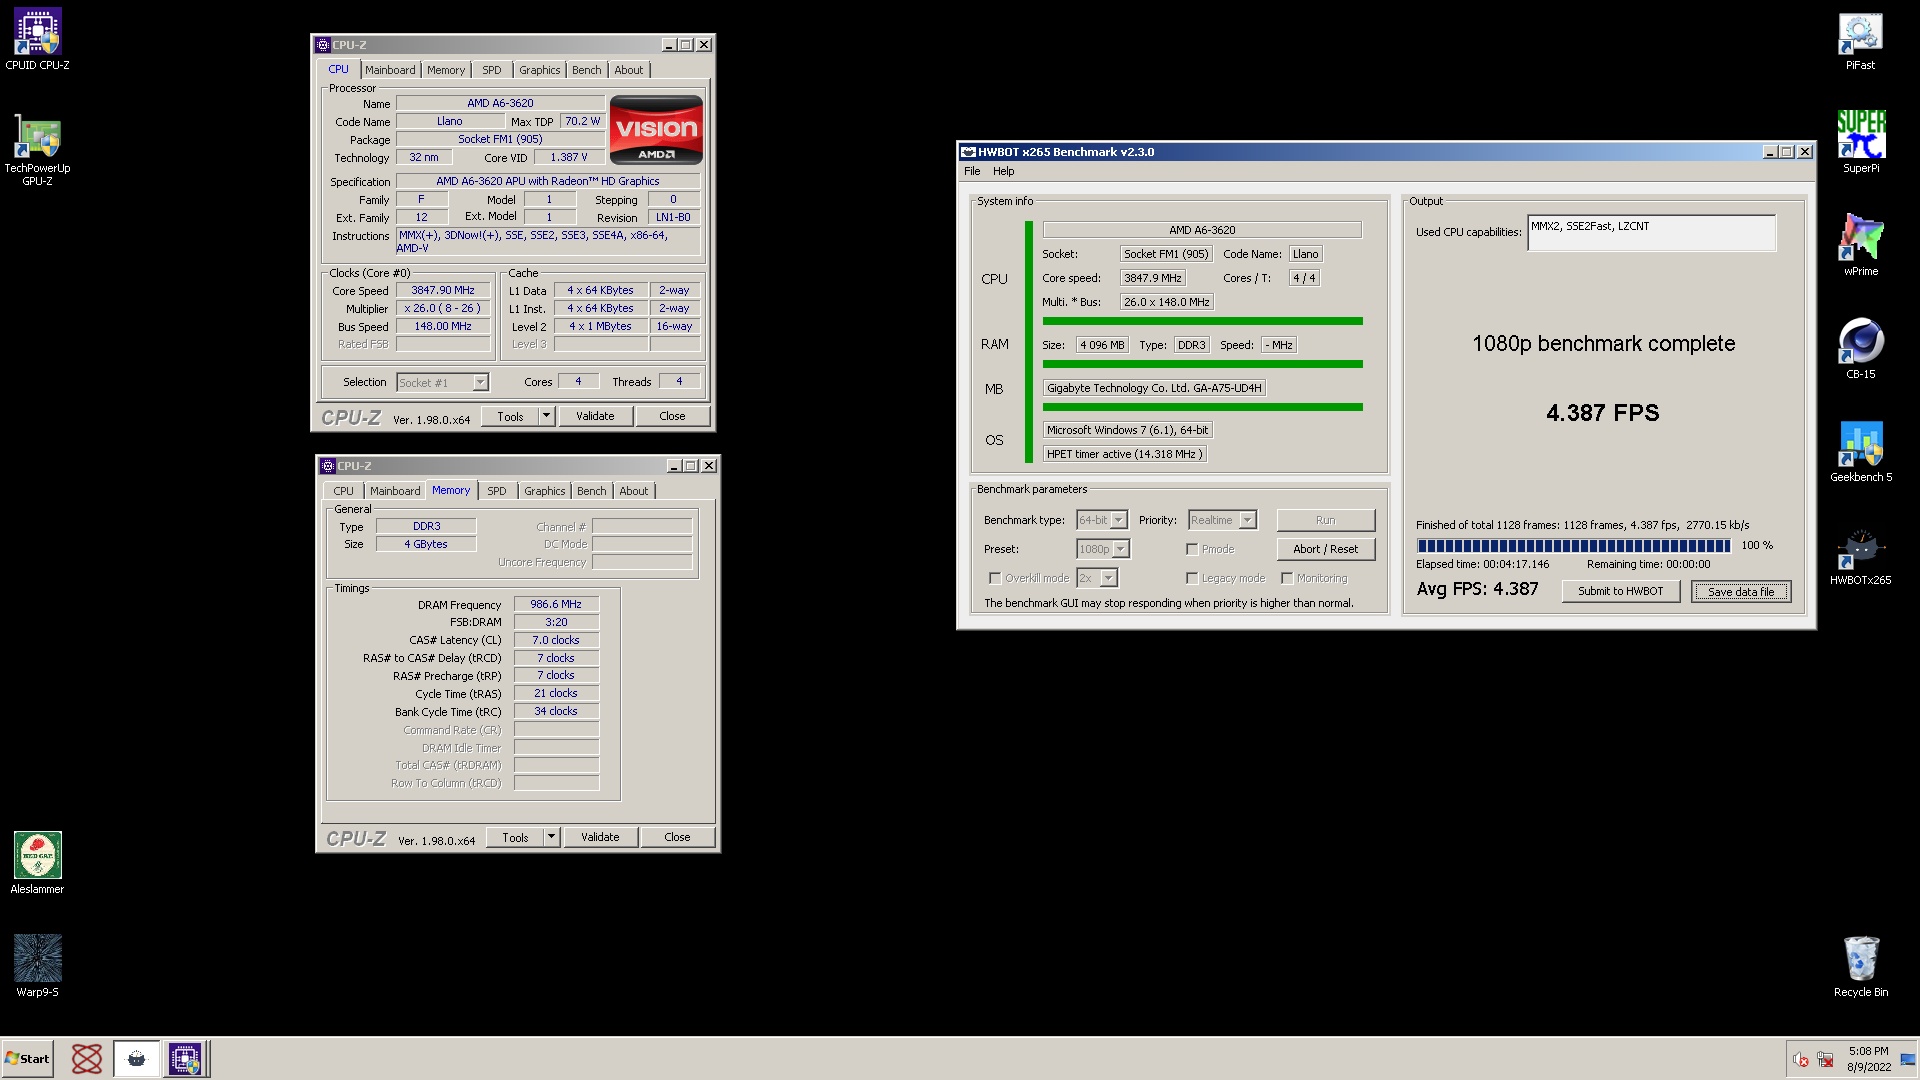1920x1080 pixels.
Task: Switch to the CPU-Z taskbar item
Action: click(x=185, y=1059)
